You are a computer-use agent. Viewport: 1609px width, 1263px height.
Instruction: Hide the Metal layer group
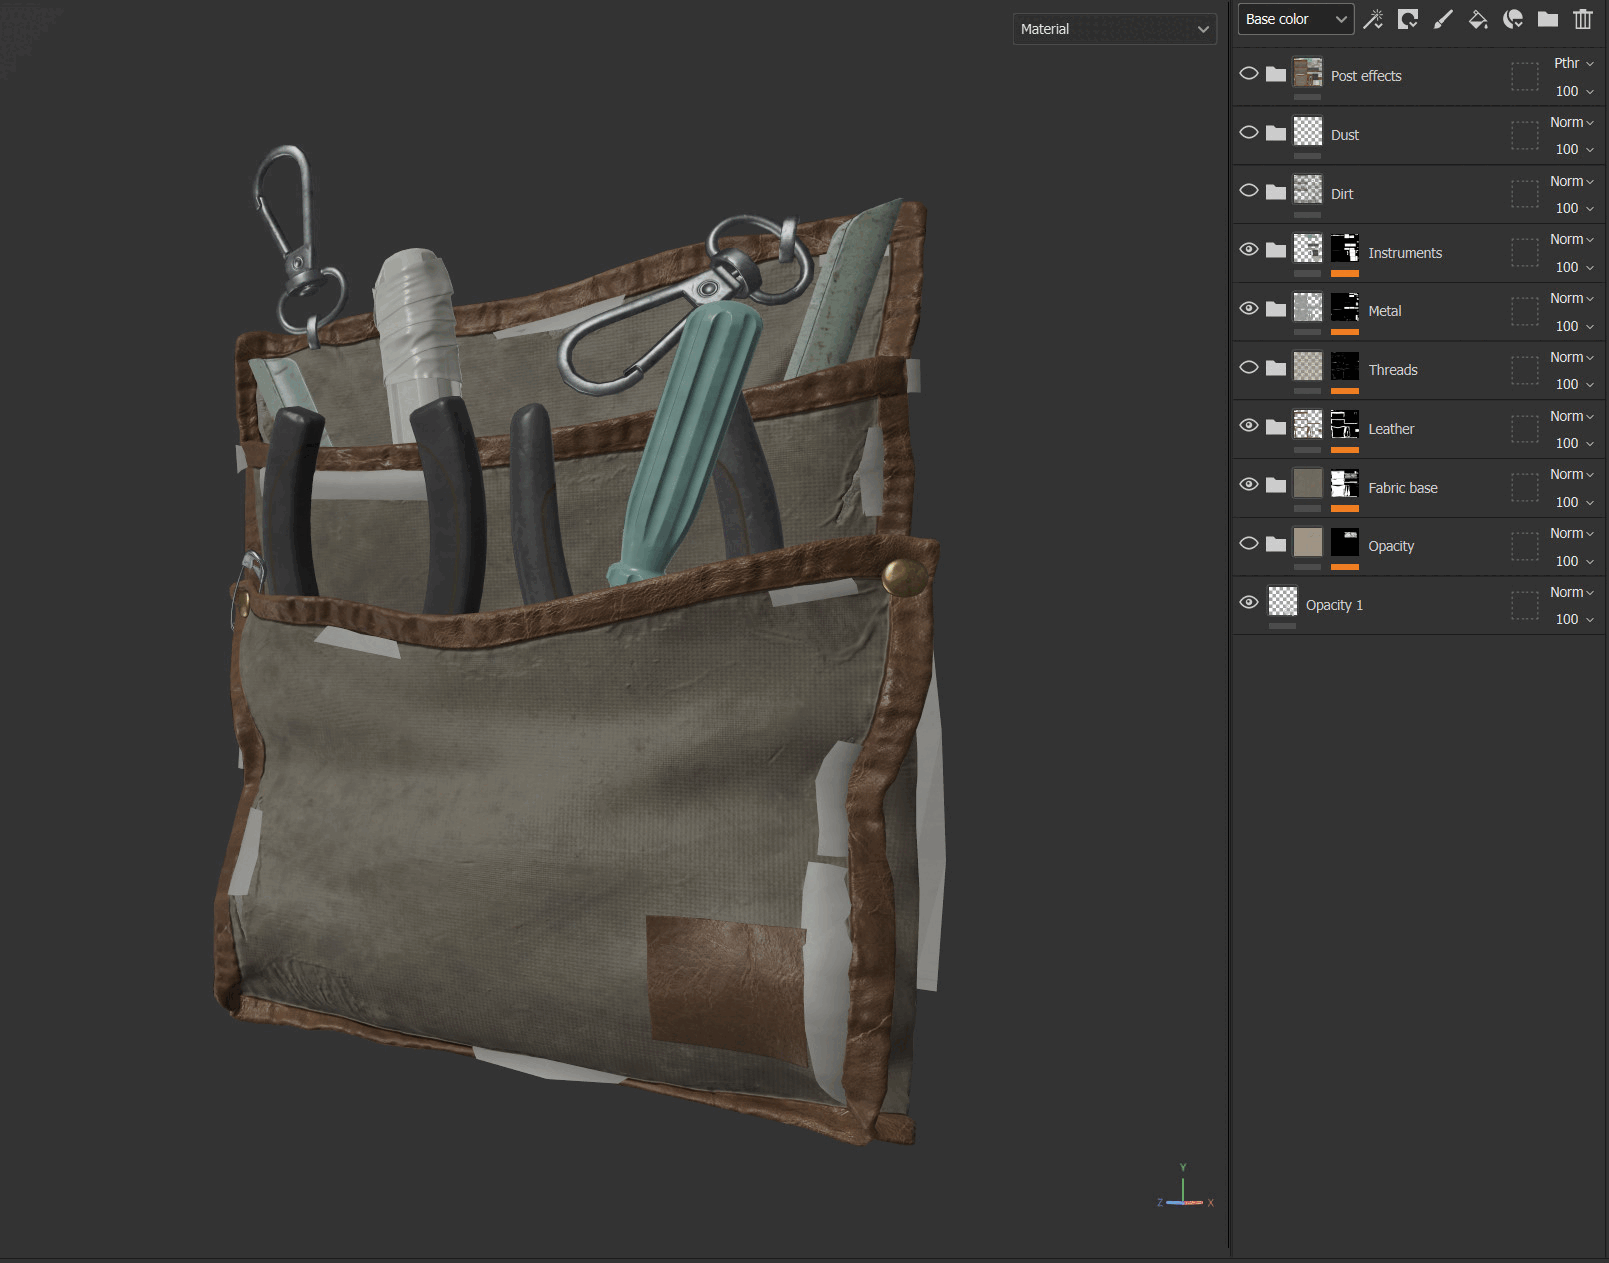[x=1249, y=309]
